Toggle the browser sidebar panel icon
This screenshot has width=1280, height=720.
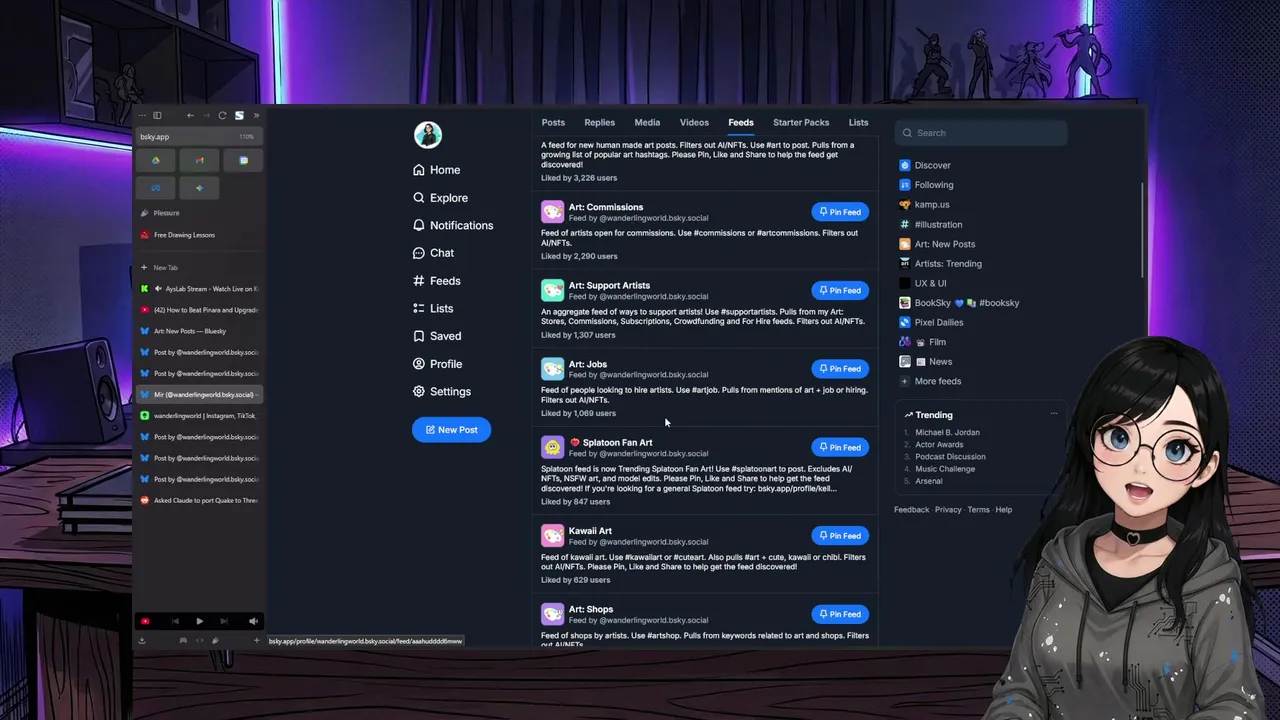(157, 115)
